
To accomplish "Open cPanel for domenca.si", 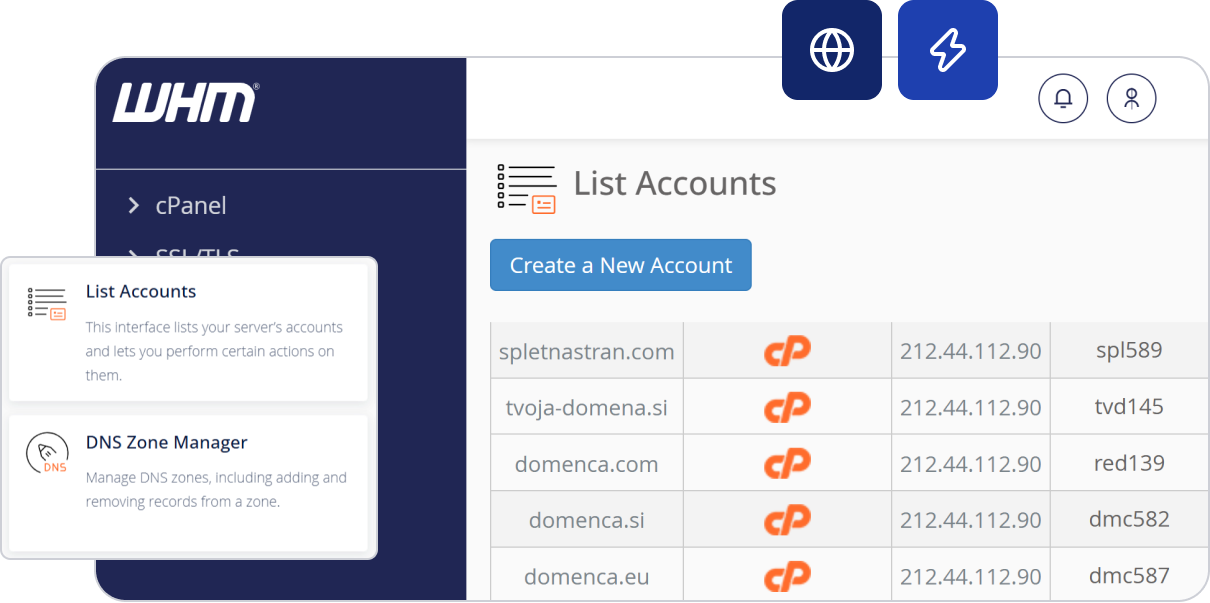I will point(787,520).
